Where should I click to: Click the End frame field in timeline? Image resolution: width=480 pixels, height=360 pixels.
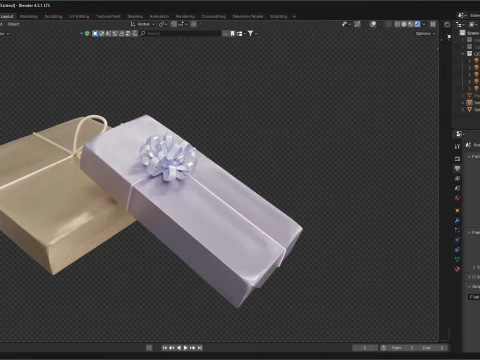(433, 348)
